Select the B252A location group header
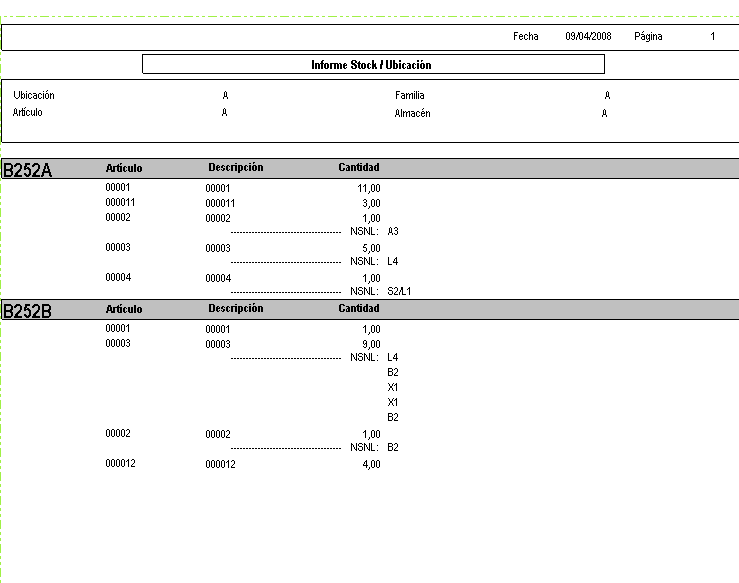 [27, 170]
